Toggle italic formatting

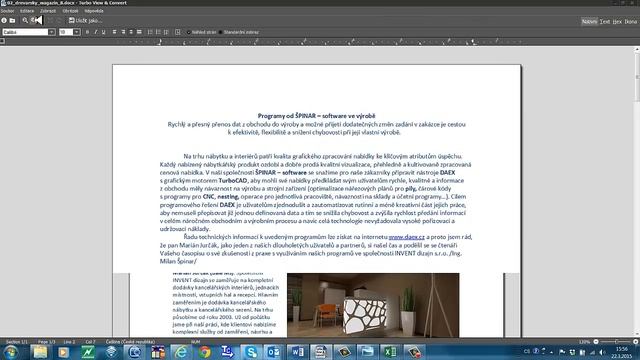tap(96, 32)
